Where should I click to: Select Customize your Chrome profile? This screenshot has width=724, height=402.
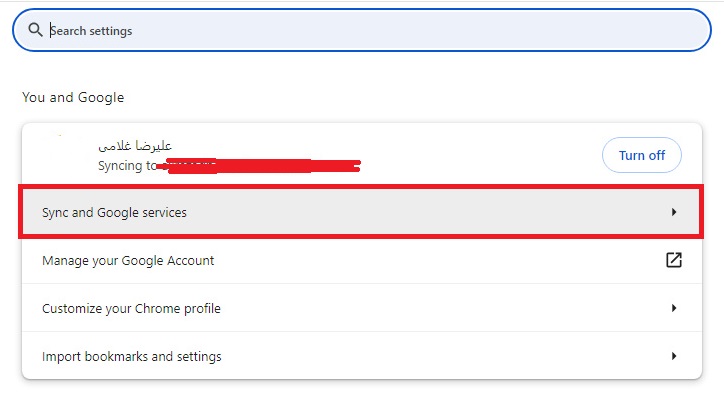pos(362,308)
